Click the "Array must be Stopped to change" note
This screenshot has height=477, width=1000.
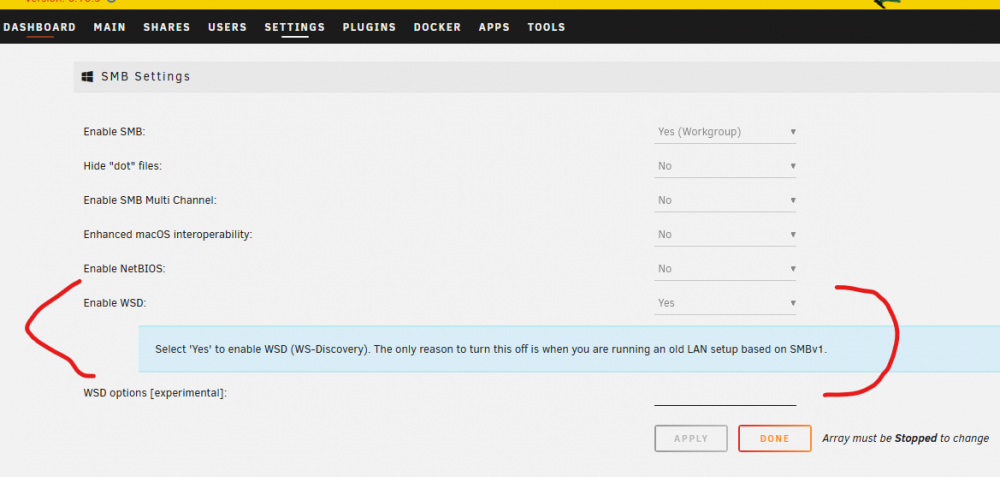point(906,439)
